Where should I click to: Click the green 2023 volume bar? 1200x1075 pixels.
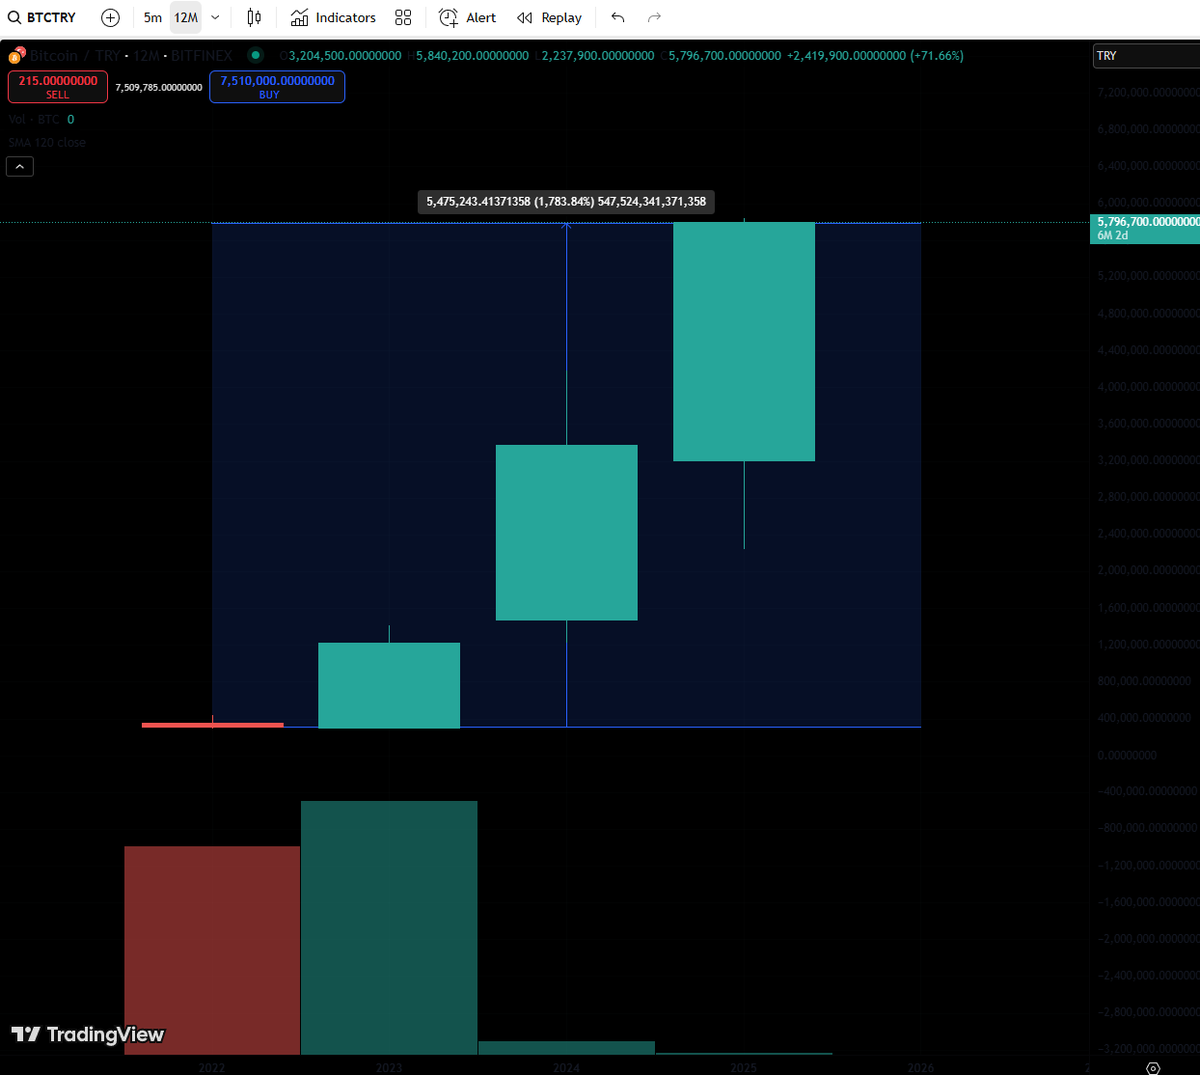pyautogui.click(x=389, y=927)
